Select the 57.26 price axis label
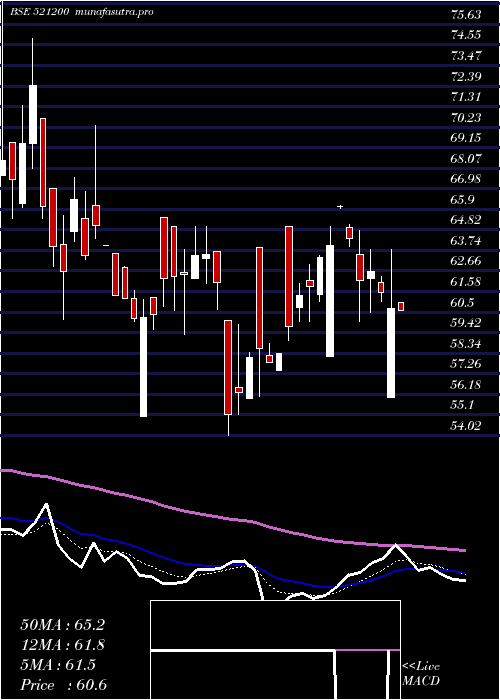Image resolution: width=500 pixels, height=700 pixels. pos(466,364)
